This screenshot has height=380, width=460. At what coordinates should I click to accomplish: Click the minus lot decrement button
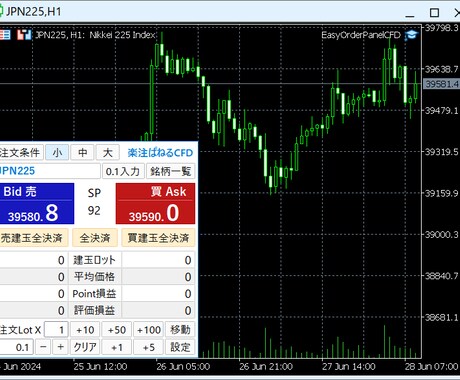pos(43,347)
